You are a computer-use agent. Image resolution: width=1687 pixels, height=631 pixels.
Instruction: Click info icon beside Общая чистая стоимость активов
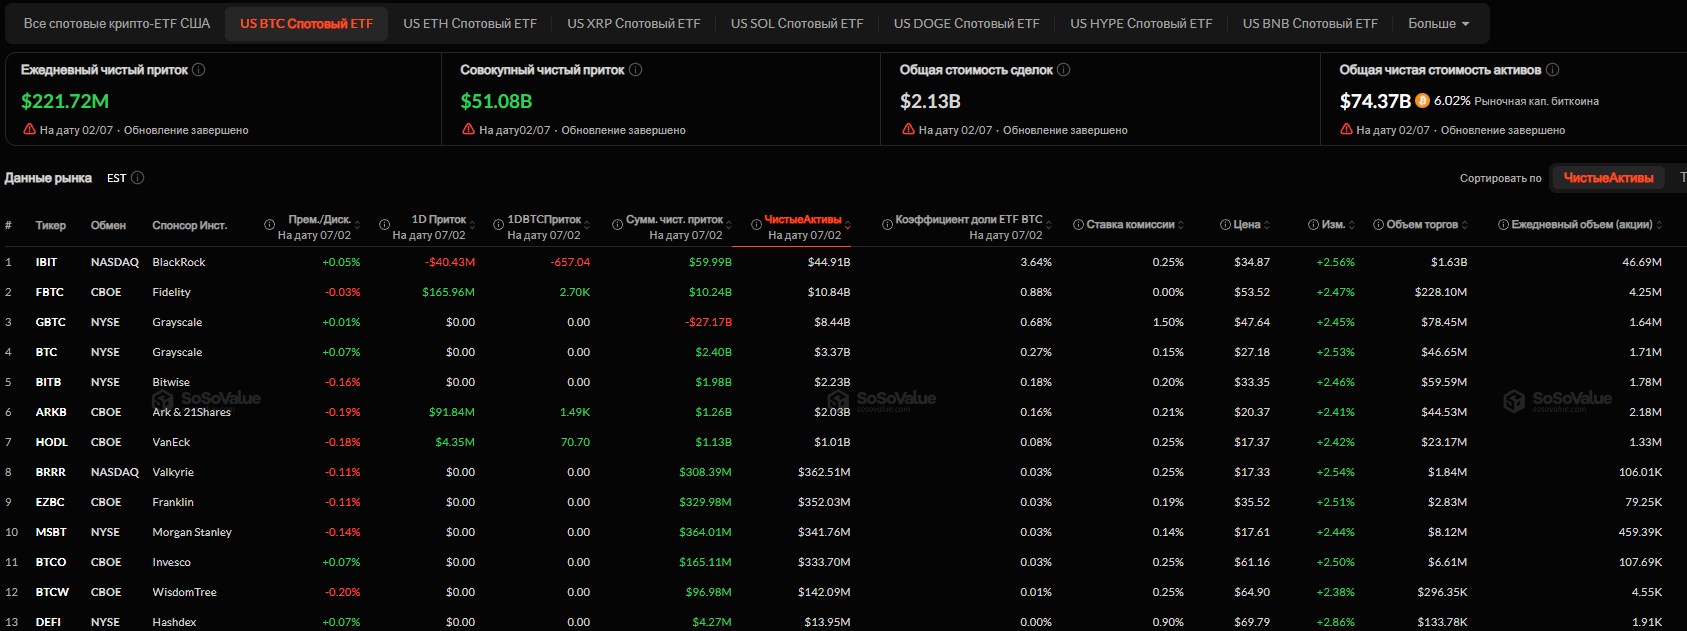click(1552, 70)
